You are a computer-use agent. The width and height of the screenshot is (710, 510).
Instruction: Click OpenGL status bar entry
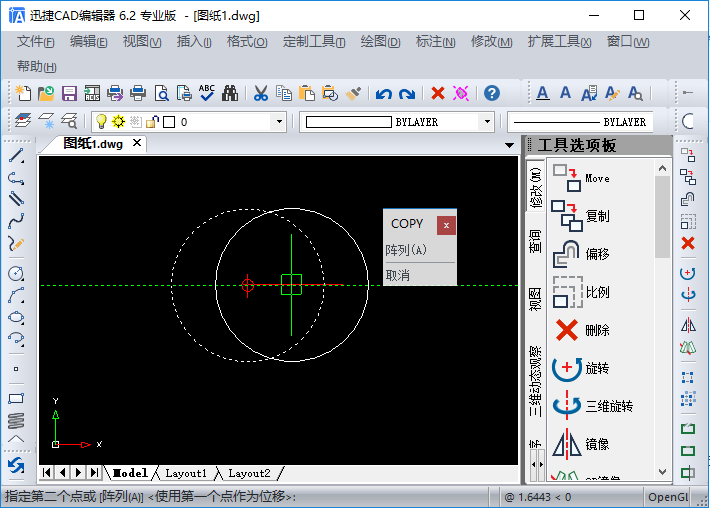coord(668,497)
